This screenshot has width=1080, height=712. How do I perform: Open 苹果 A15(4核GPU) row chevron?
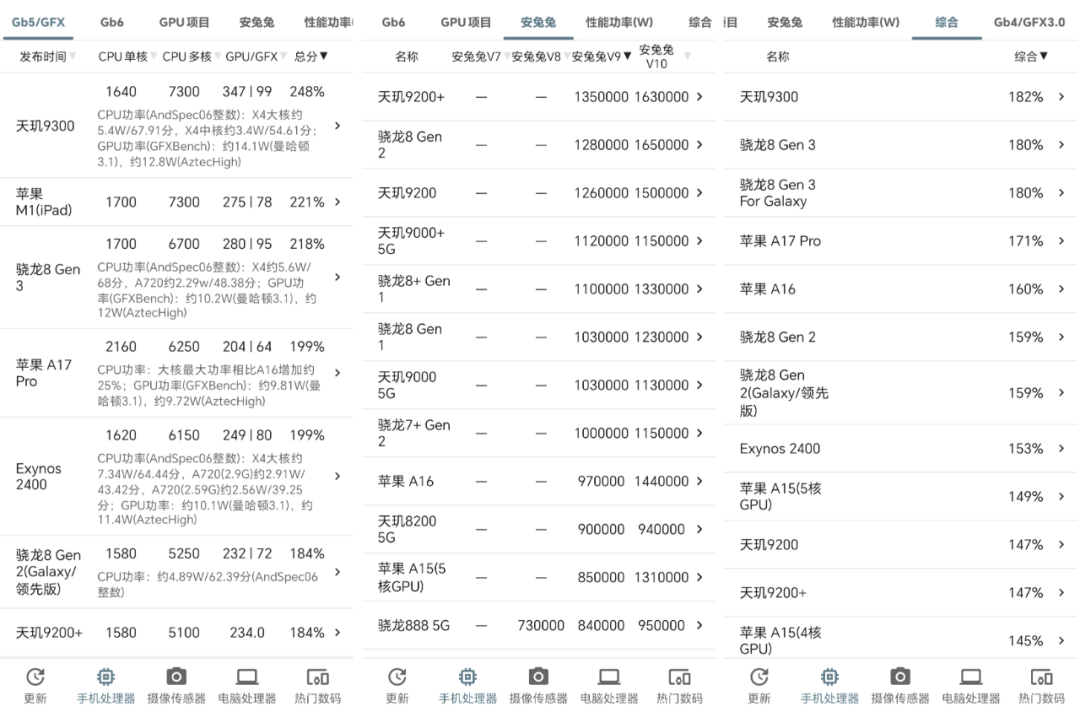tap(1061, 640)
